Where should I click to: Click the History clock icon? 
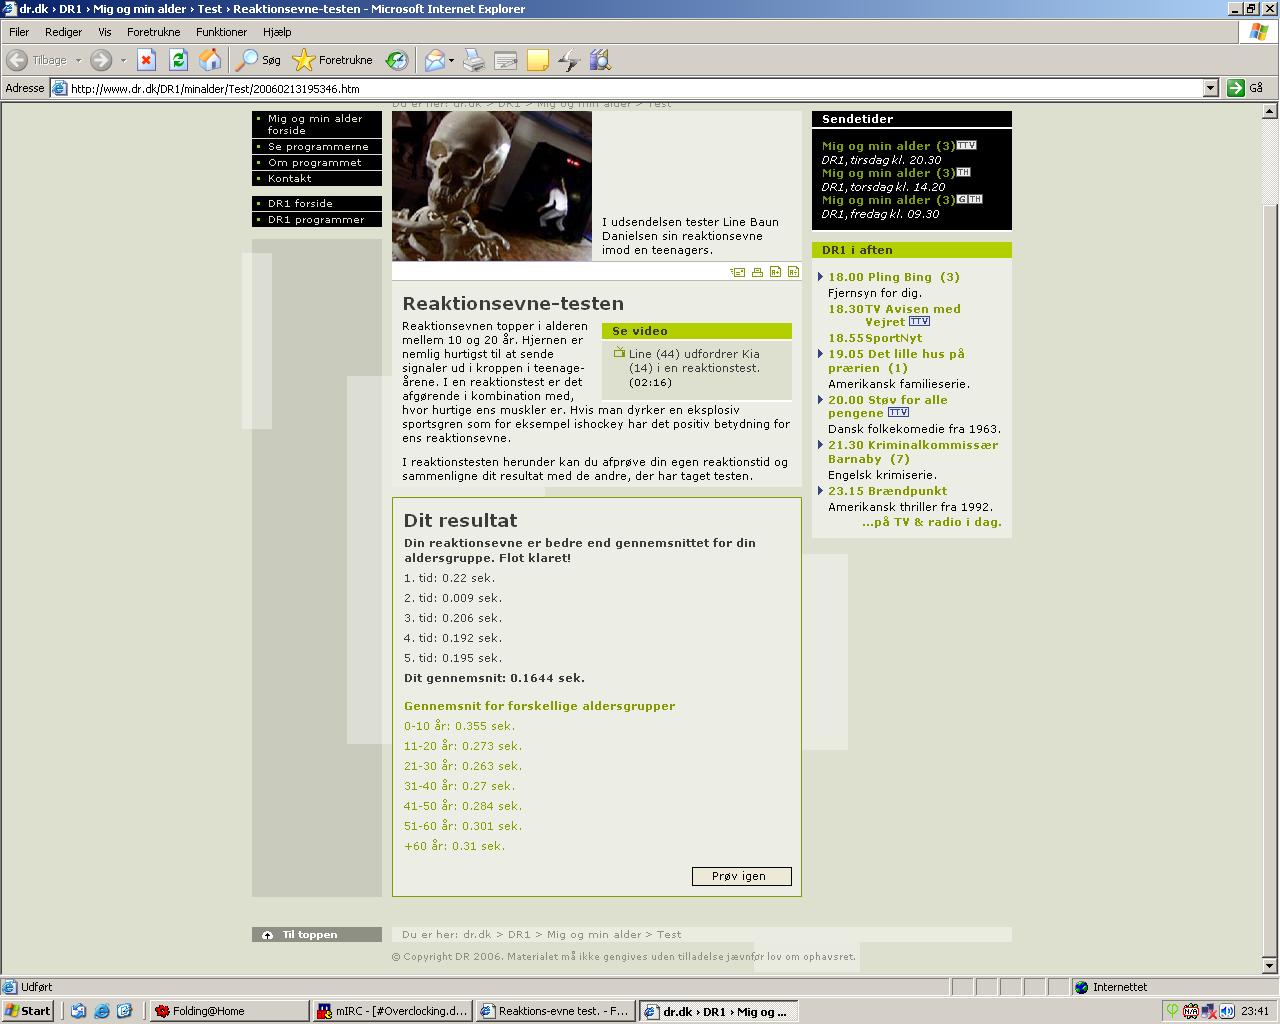(x=397, y=60)
